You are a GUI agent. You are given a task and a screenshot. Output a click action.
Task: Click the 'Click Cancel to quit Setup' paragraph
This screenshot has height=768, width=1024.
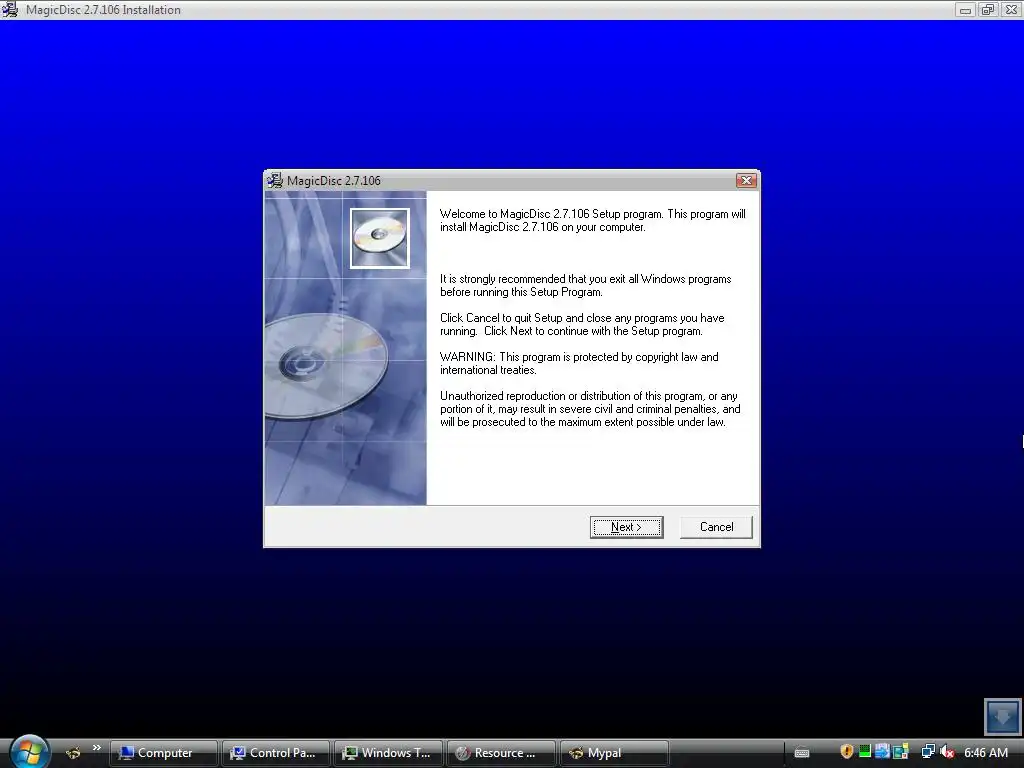click(582, 325)
